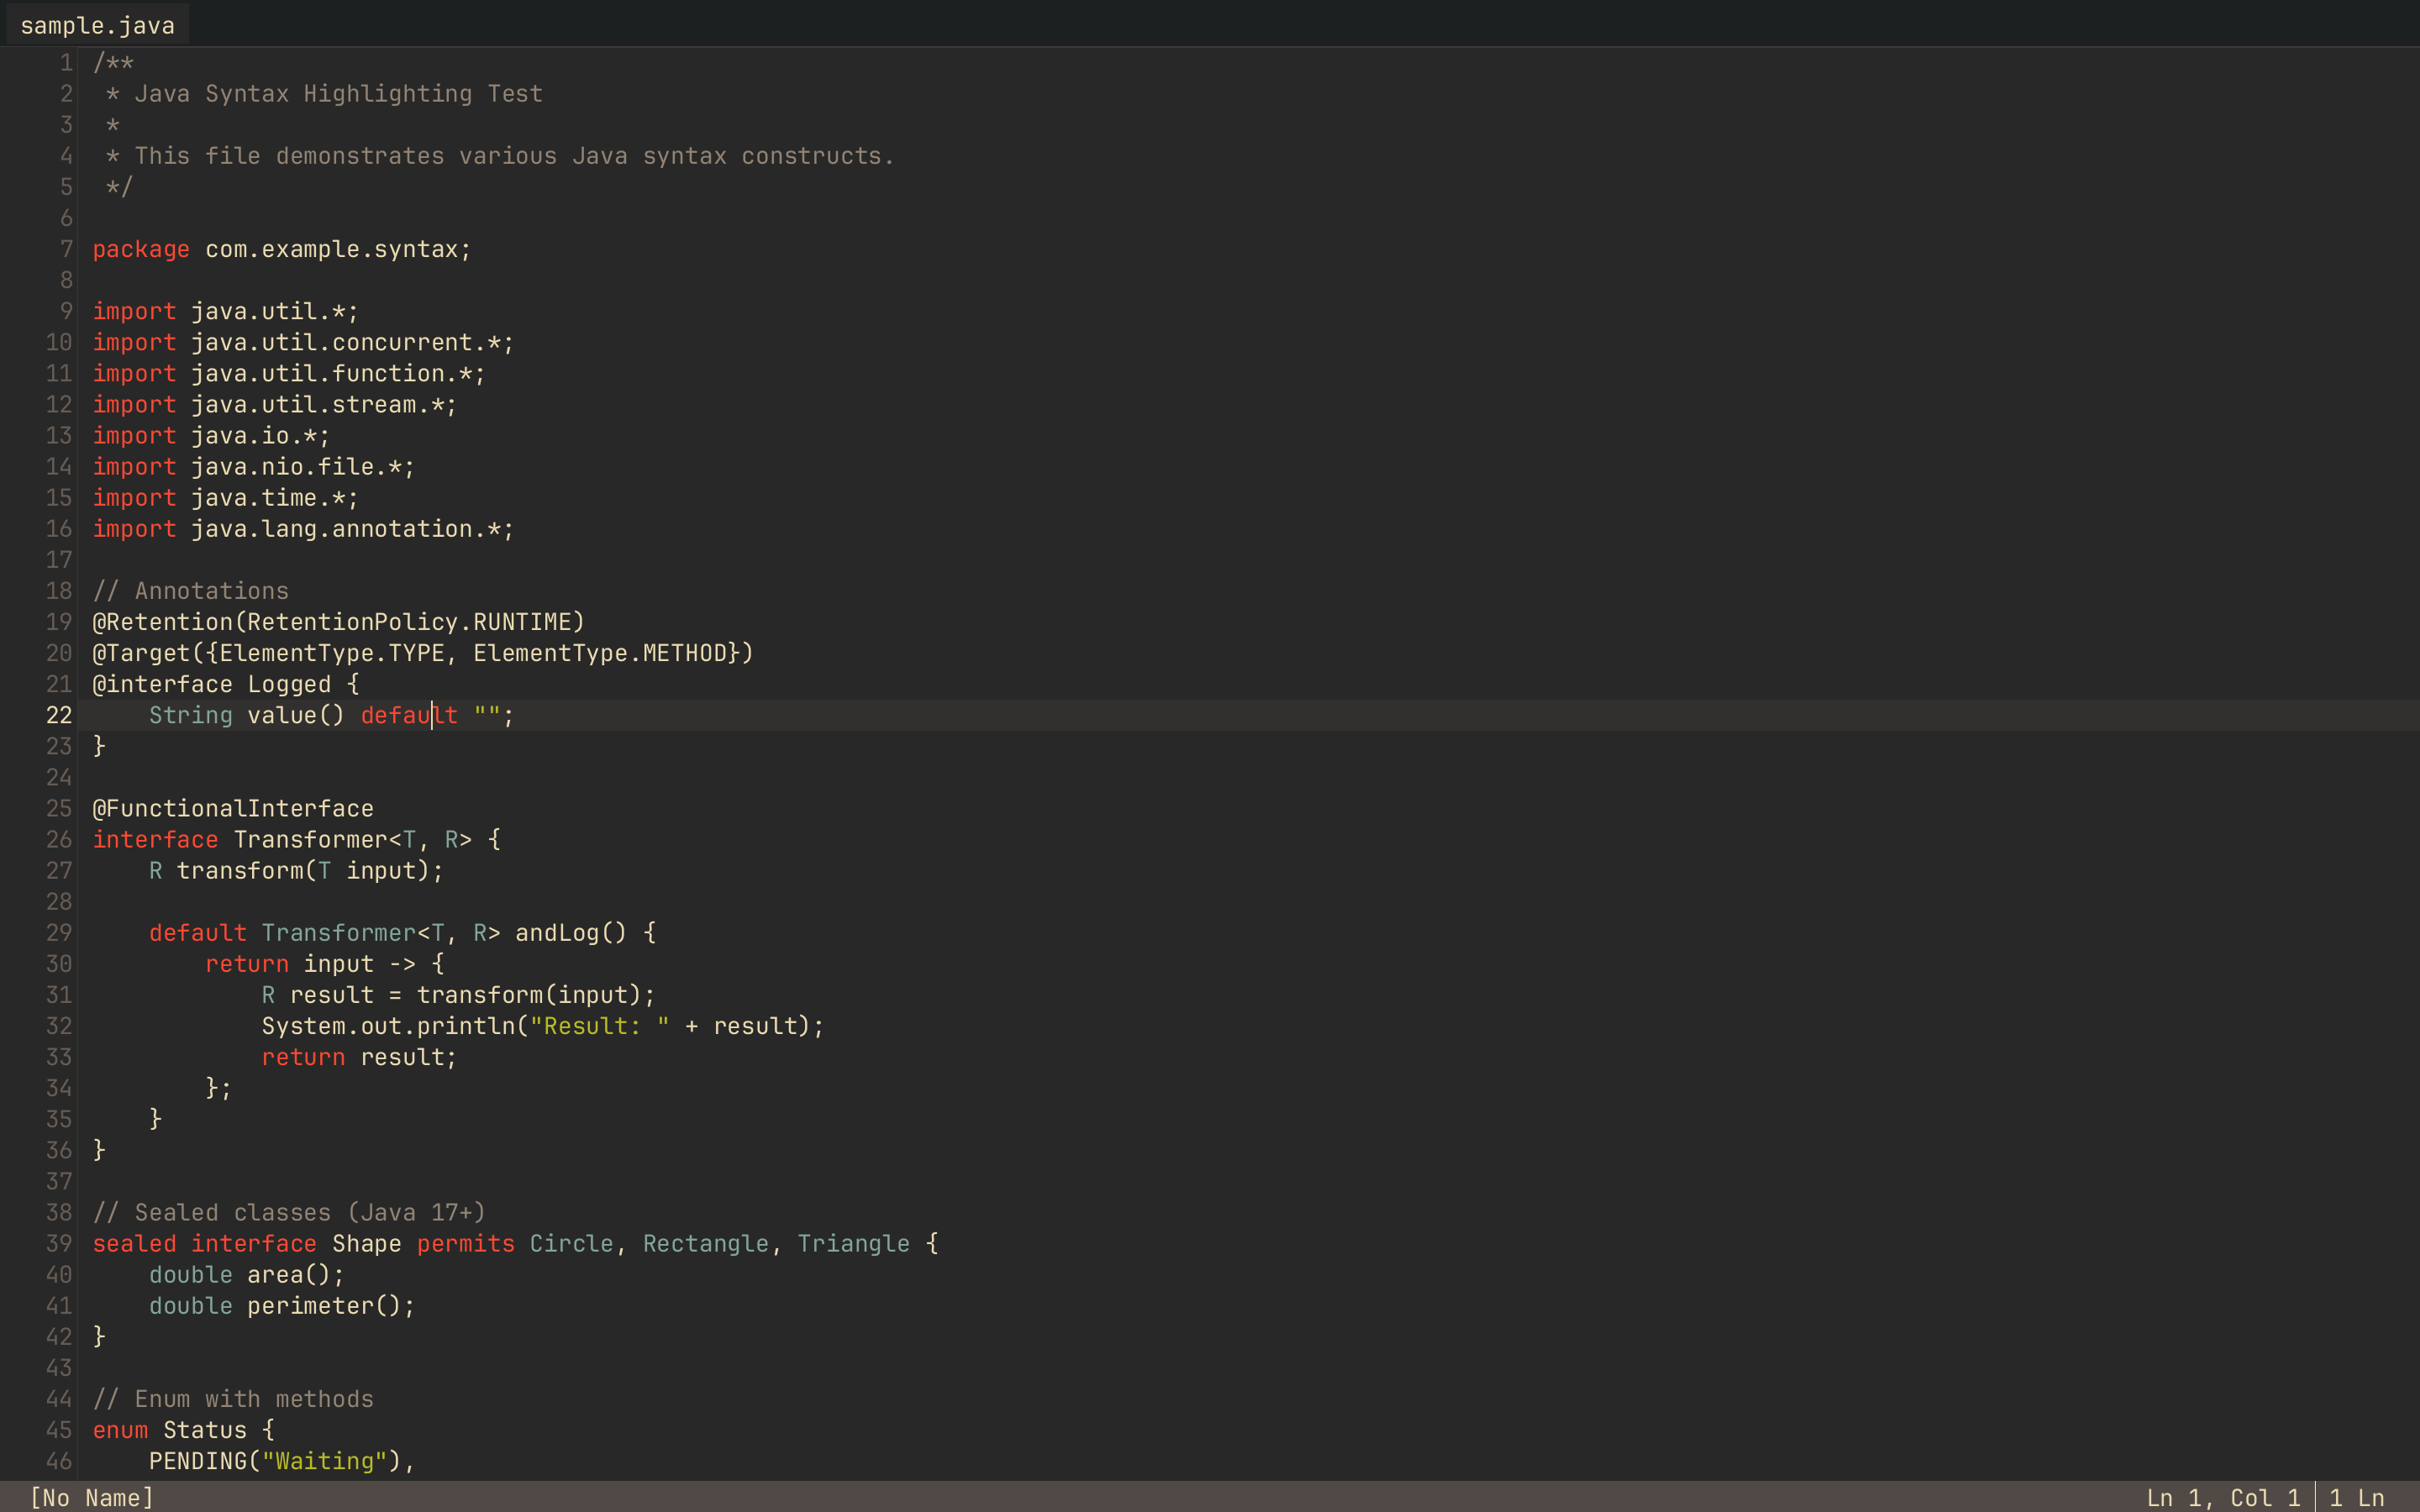Screen dimensions: 2420x1512
Task: Place cursor on the permits keyword
Action: pos(464,1243)
